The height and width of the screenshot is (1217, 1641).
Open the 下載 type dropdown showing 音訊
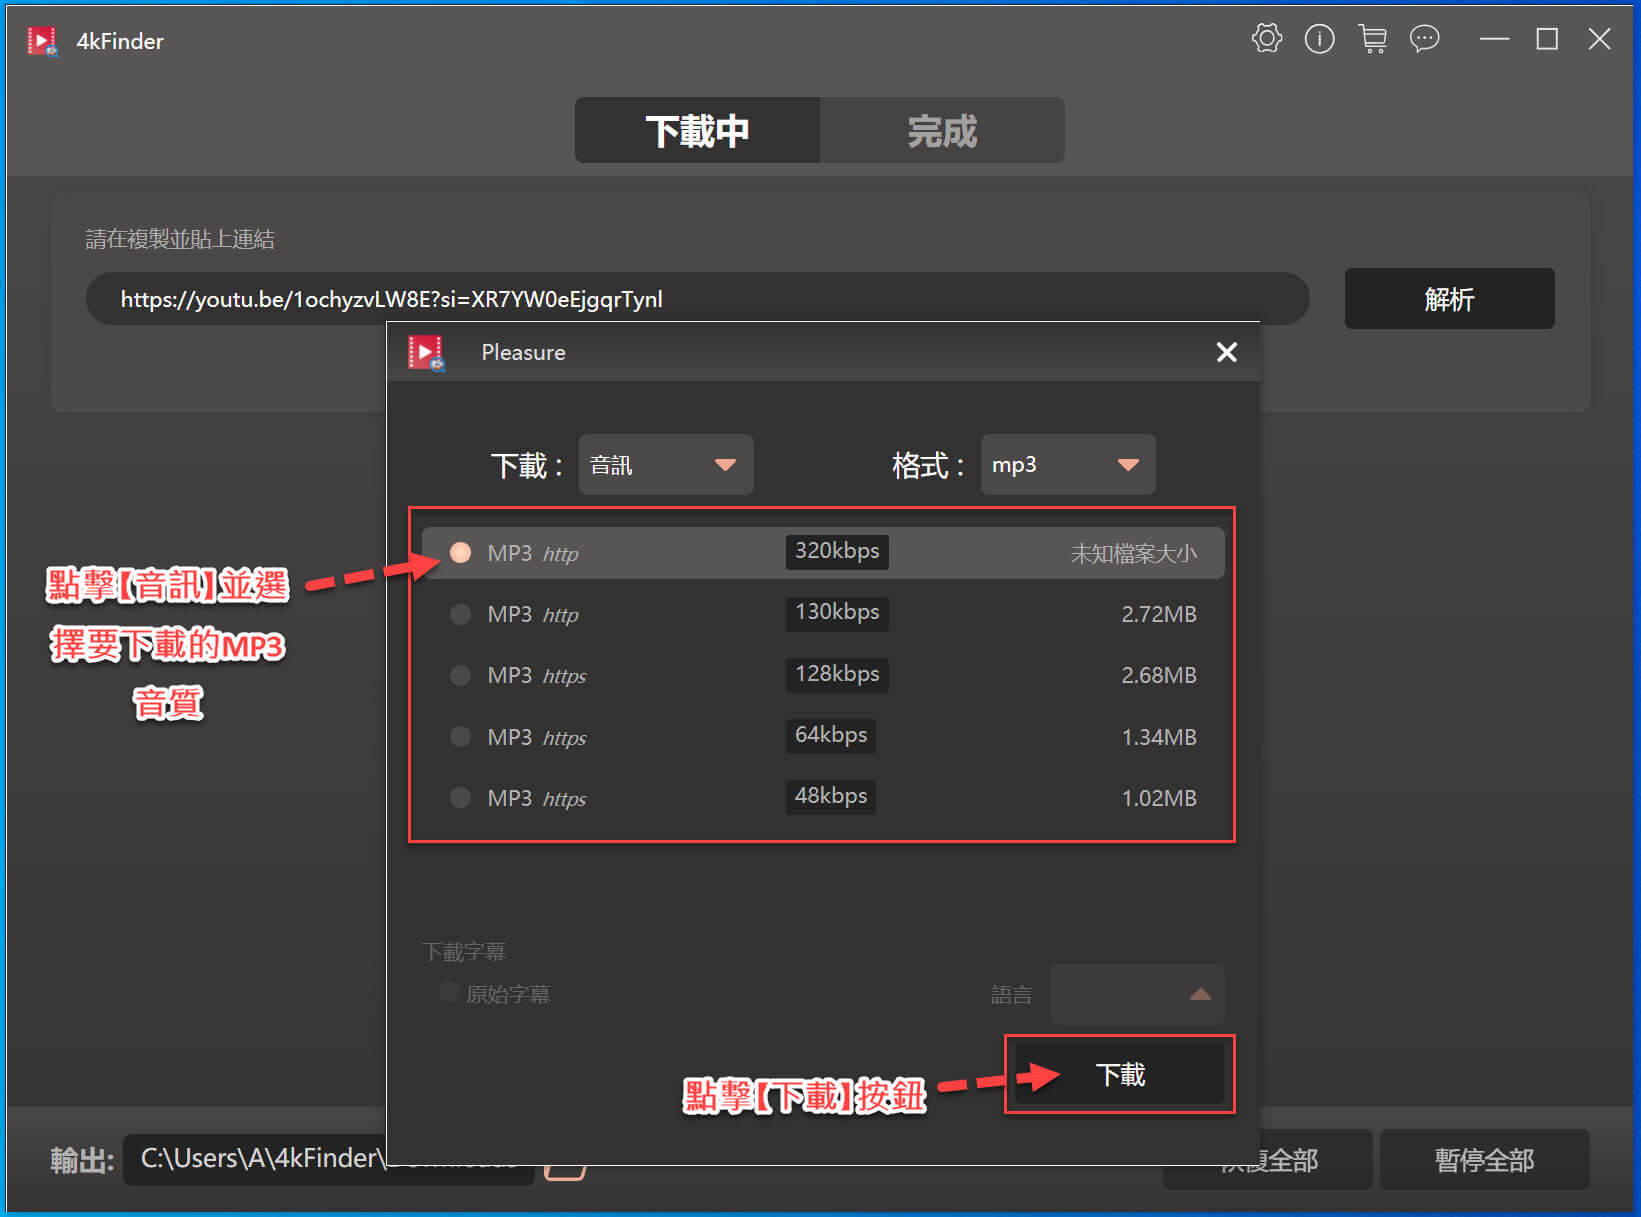point(665,464)
